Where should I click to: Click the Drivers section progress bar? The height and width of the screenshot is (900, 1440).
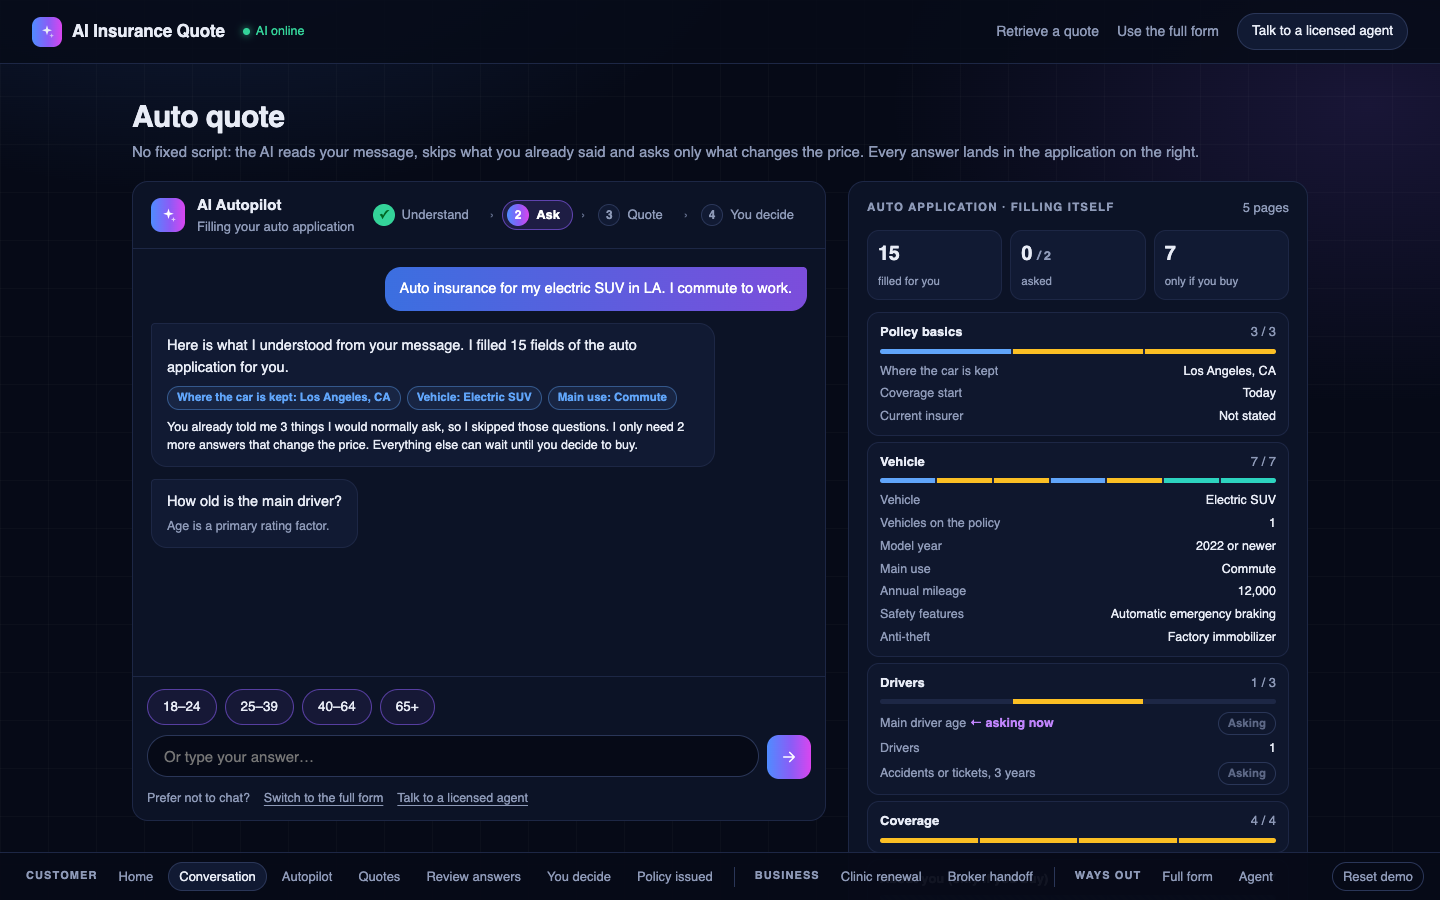tap(1078, 702)
